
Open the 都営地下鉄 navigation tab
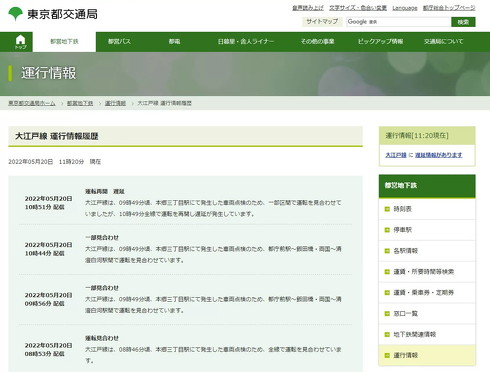click(x=64, y=42)
